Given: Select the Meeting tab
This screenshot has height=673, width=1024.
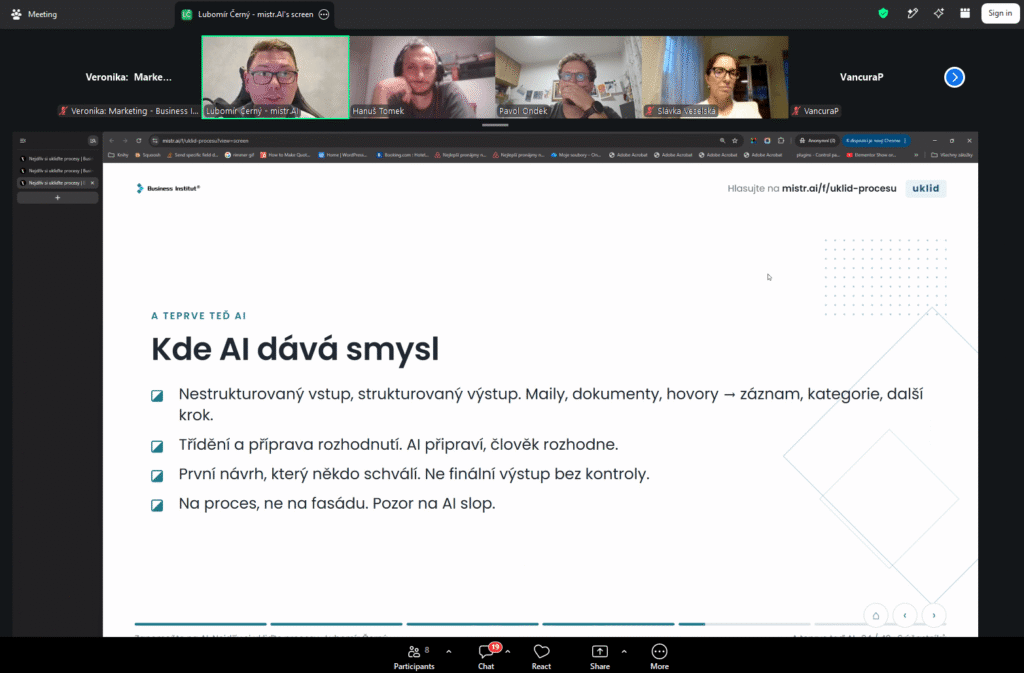Looking at the screenshot, I should click(35, 14).
